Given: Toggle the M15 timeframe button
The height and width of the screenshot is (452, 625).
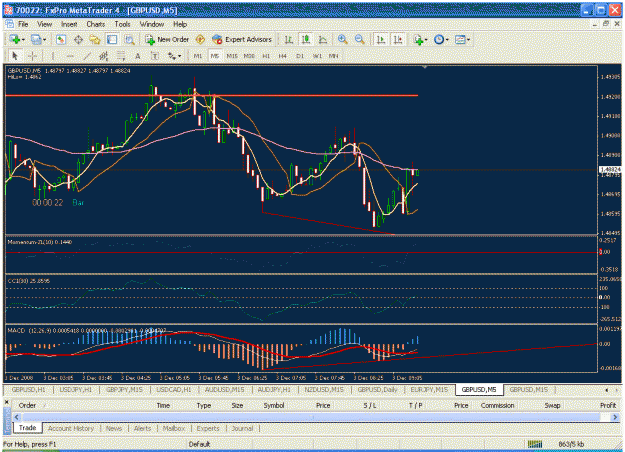Looking at the screenshot, I should (x=232, y=56).
